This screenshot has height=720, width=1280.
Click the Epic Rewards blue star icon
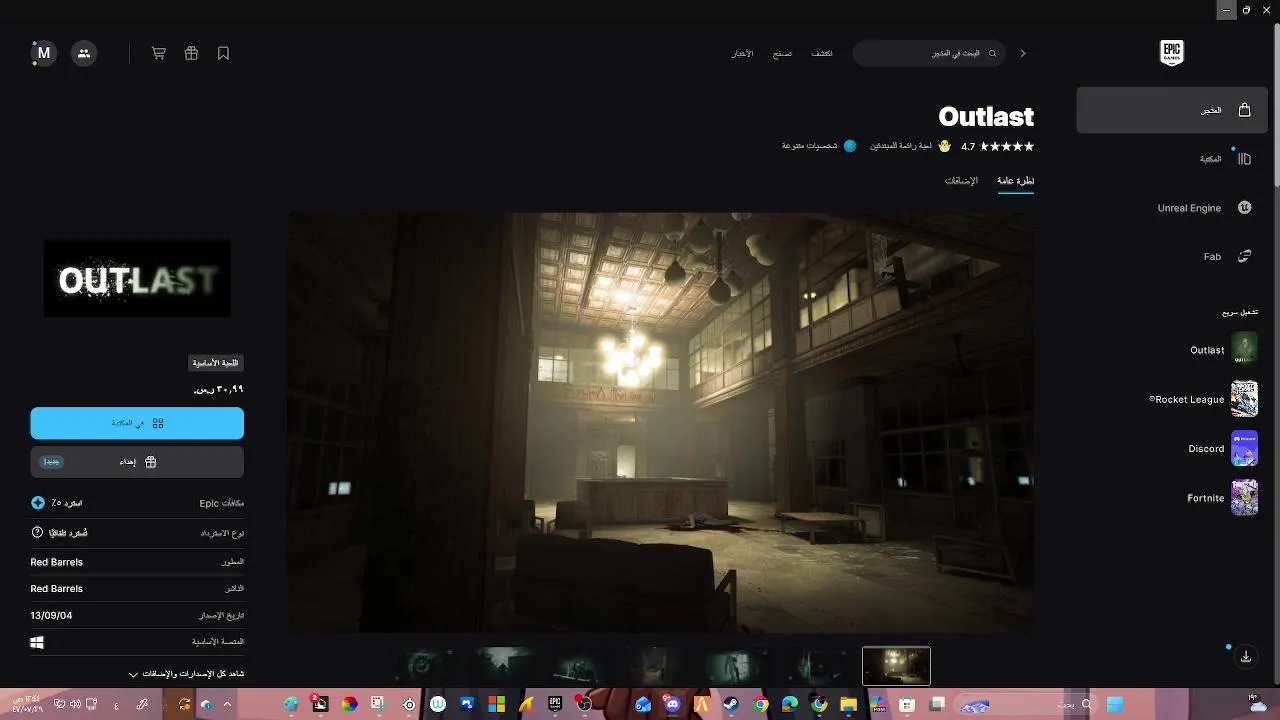click(38, 503)
